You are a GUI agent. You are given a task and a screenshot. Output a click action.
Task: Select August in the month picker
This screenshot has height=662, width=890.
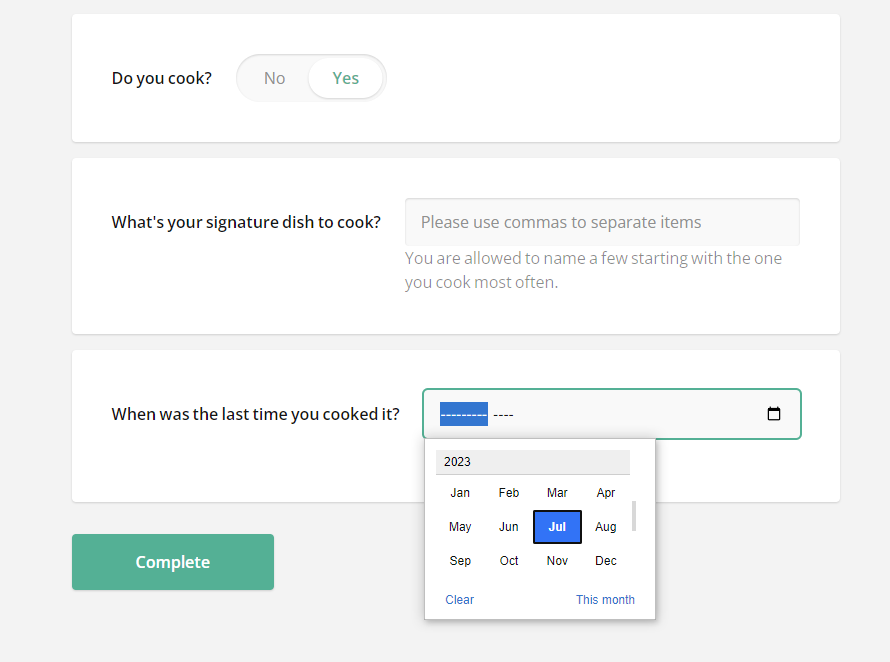point(605,526)
